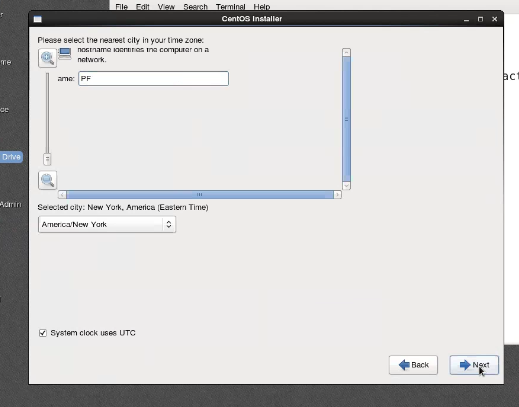Click the Back button
The height and width of the screenshot is (407, 519).
pyautogui.click(x=413, y=365)
